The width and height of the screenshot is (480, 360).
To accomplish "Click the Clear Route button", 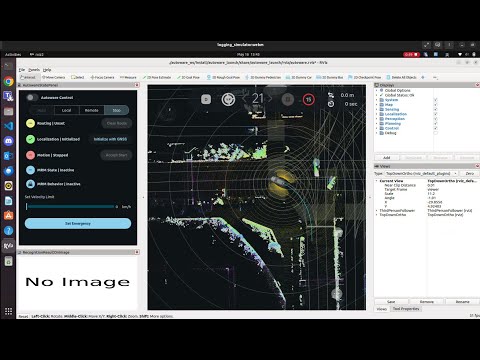I will click(117, 123).
